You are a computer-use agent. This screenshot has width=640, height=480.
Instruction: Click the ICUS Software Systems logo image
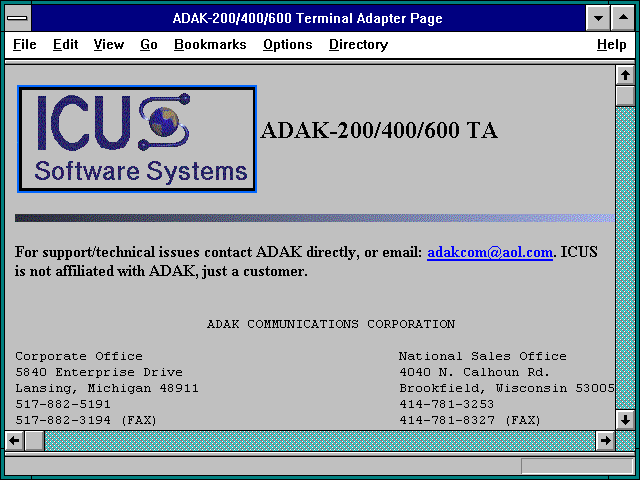137,139
